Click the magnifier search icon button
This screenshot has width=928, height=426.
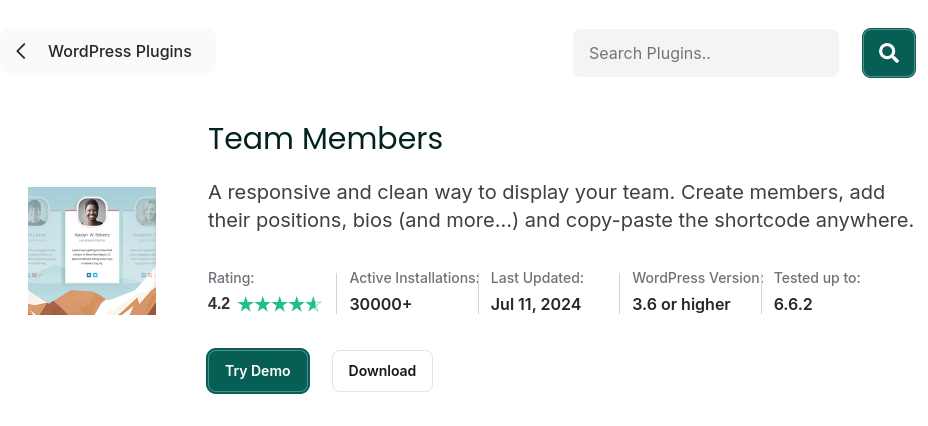tap(888, 53)
